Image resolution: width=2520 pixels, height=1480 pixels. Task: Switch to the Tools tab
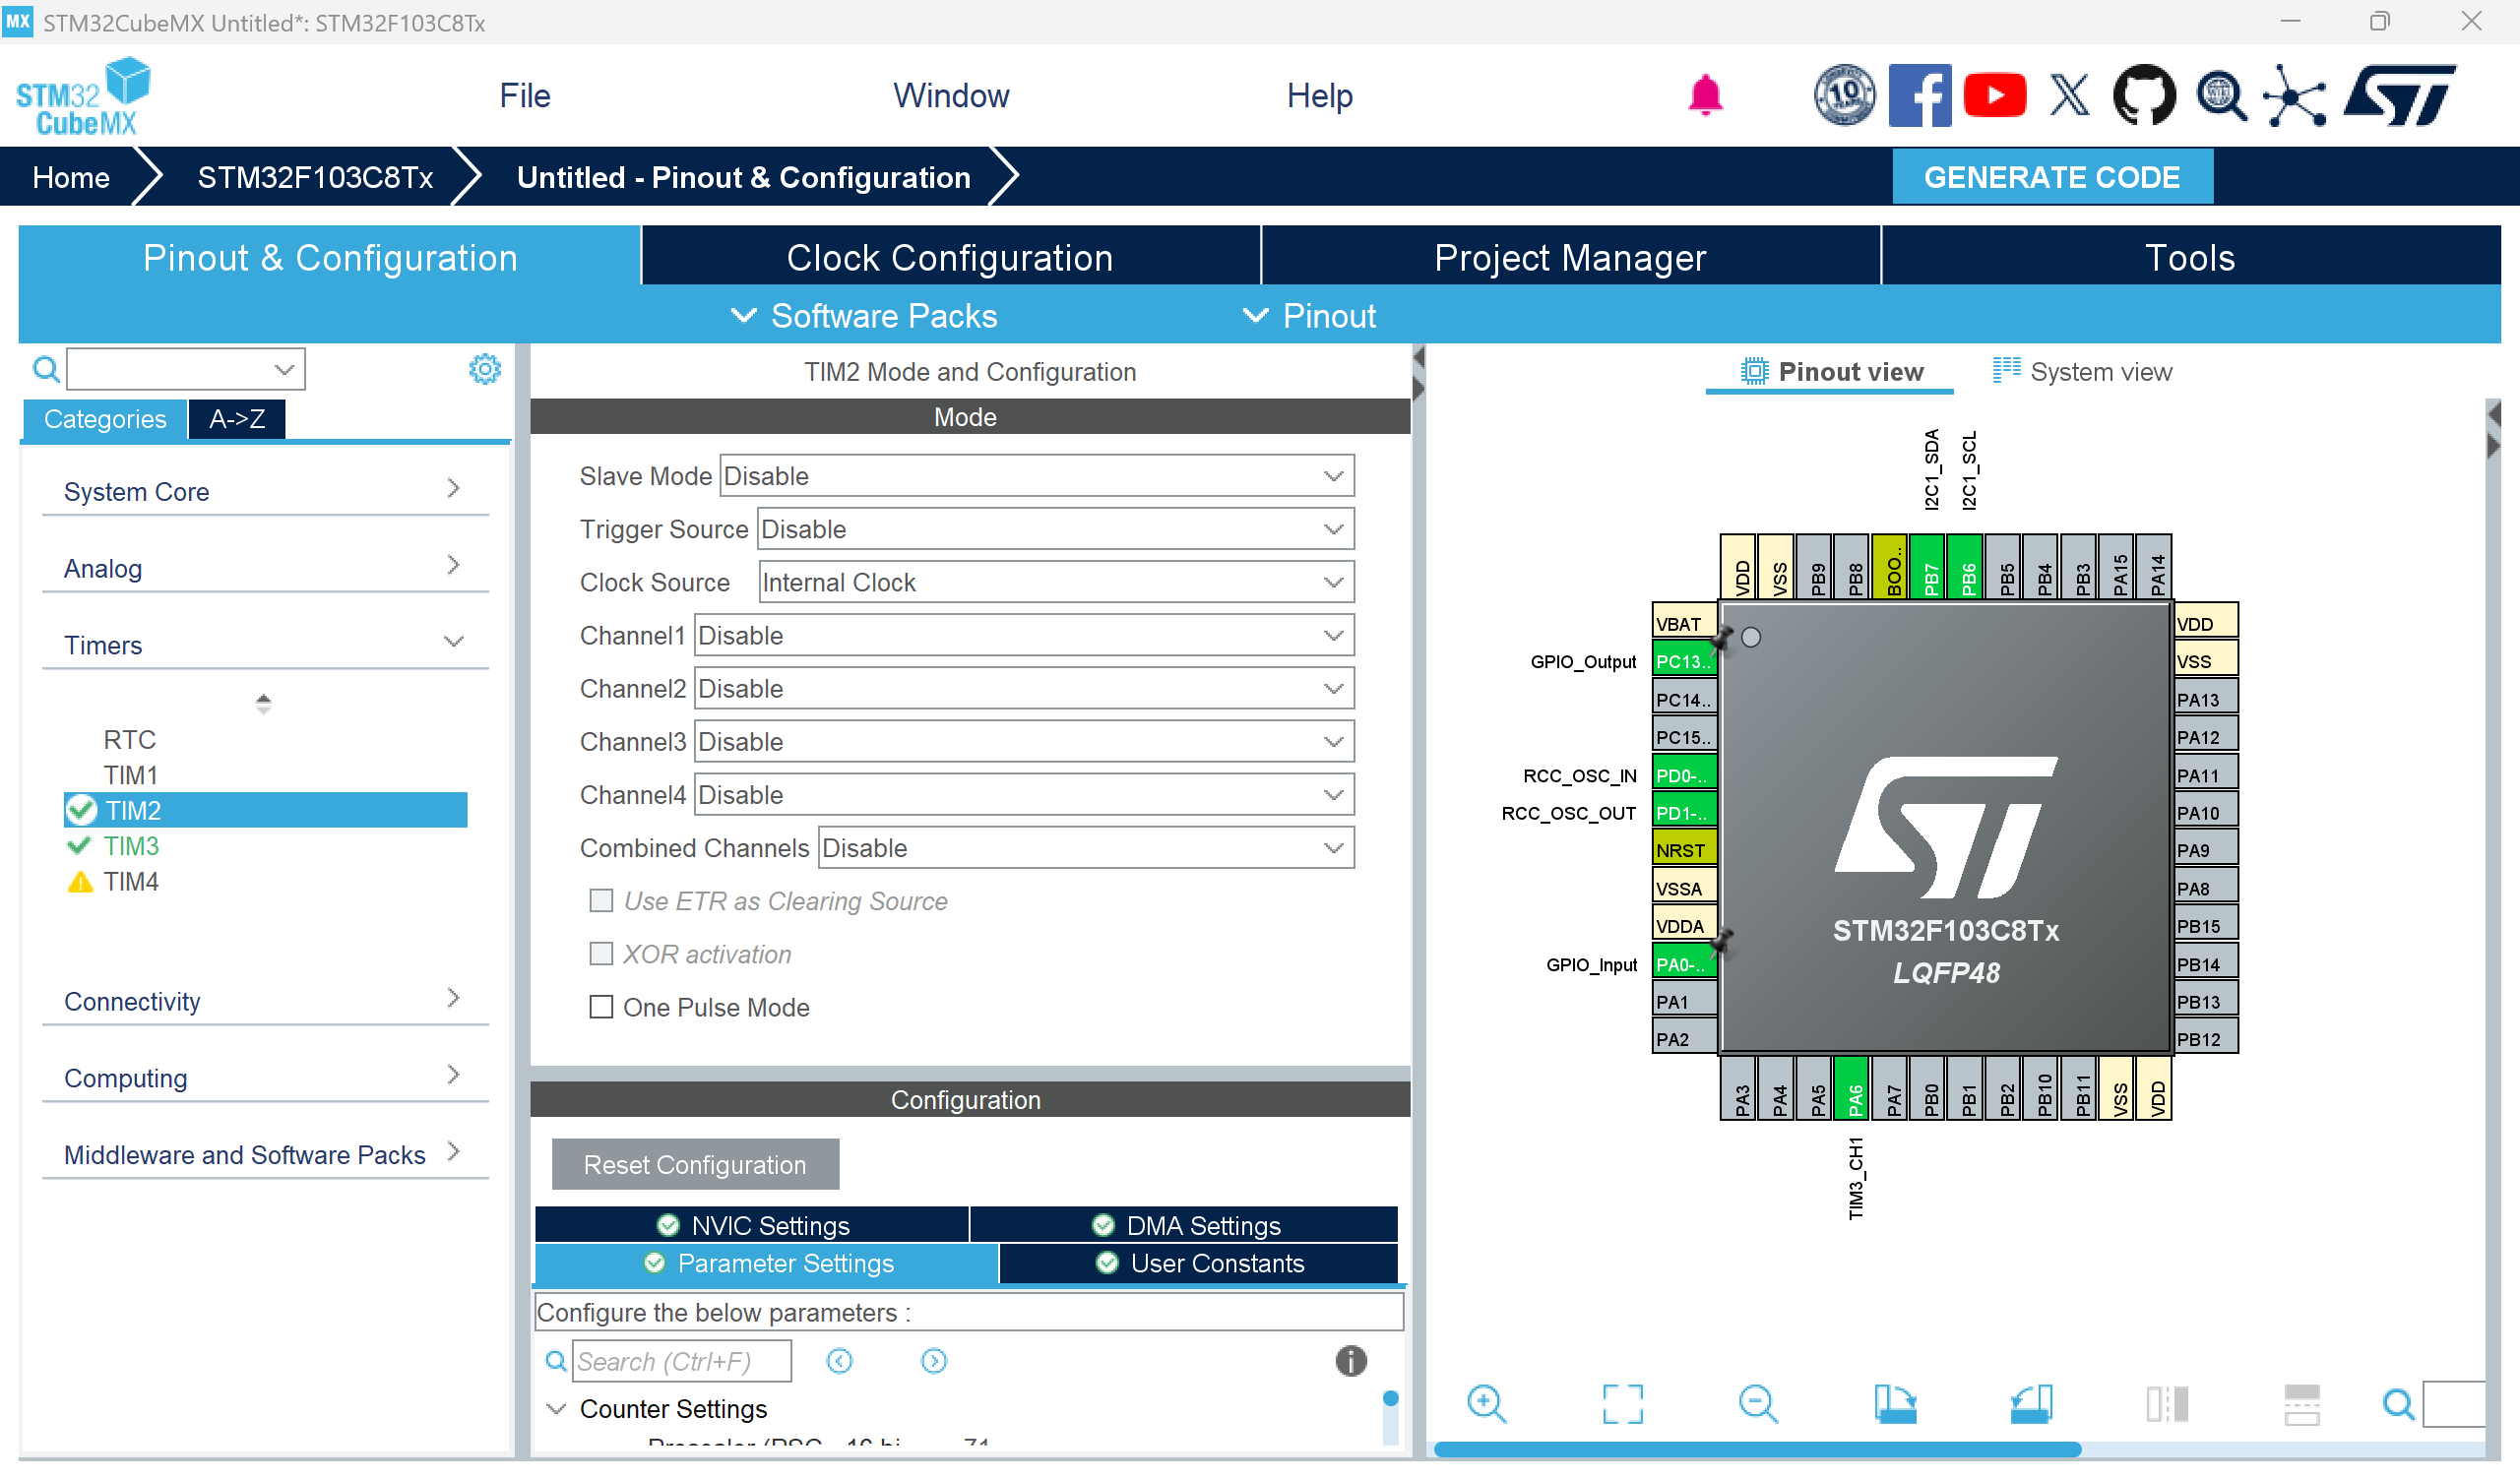click(2190, 257)
